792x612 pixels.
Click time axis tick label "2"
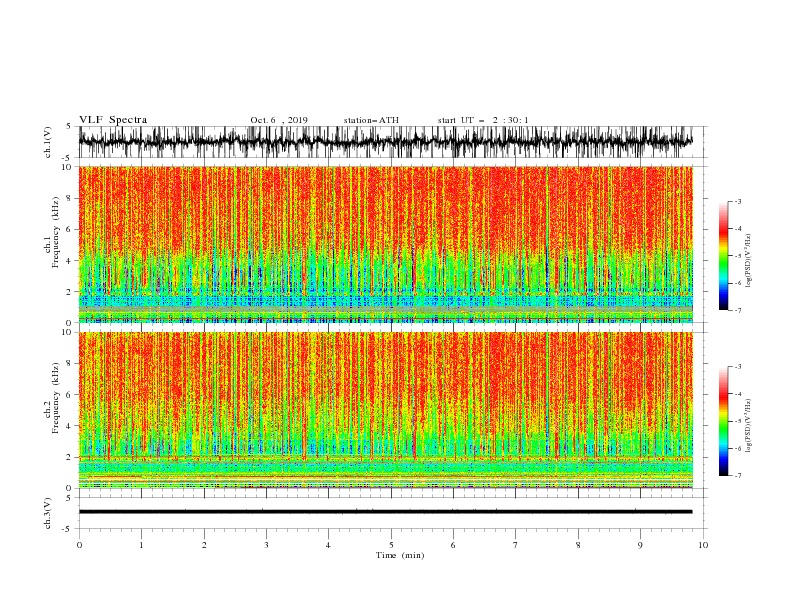[204, 545]
